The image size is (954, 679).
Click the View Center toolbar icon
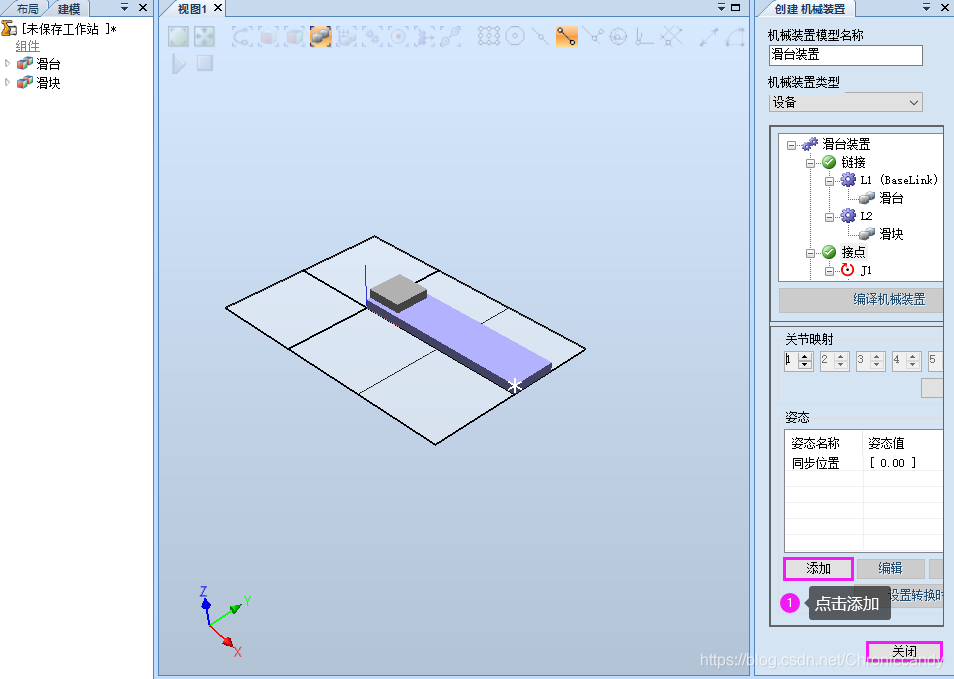[204, 37]
